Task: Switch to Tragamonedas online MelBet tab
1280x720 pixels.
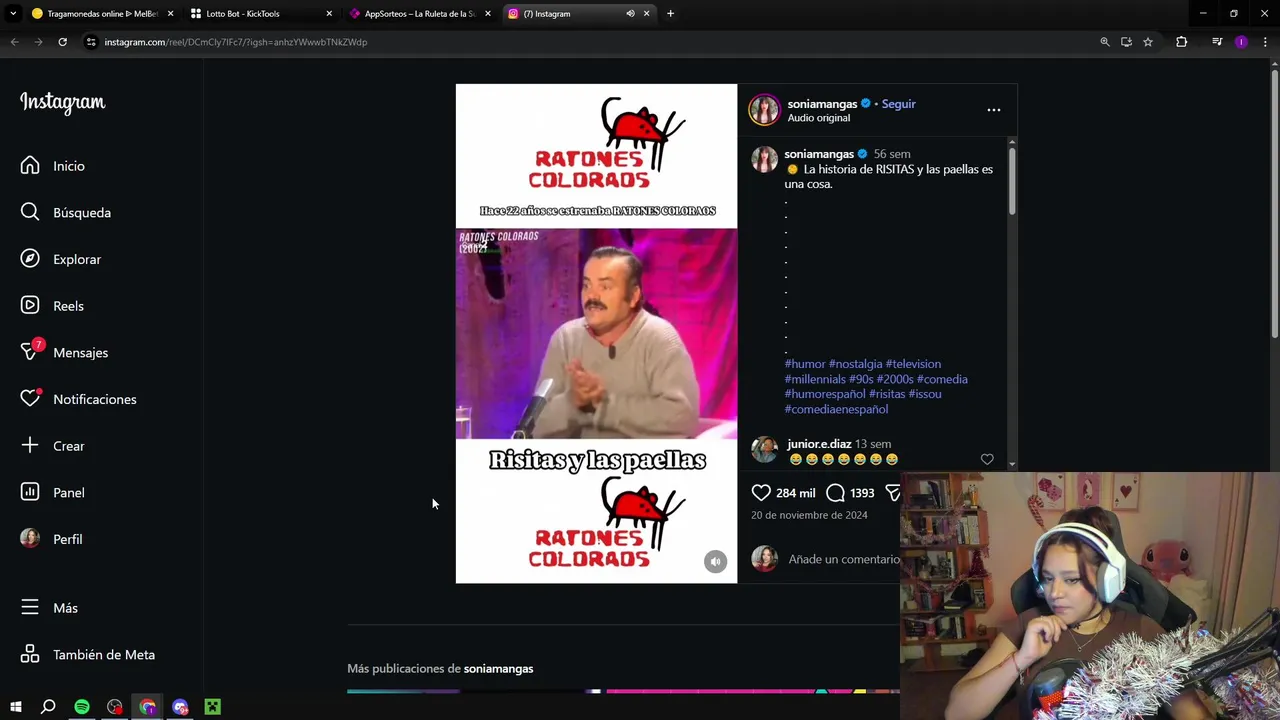Action: (100, 14)
